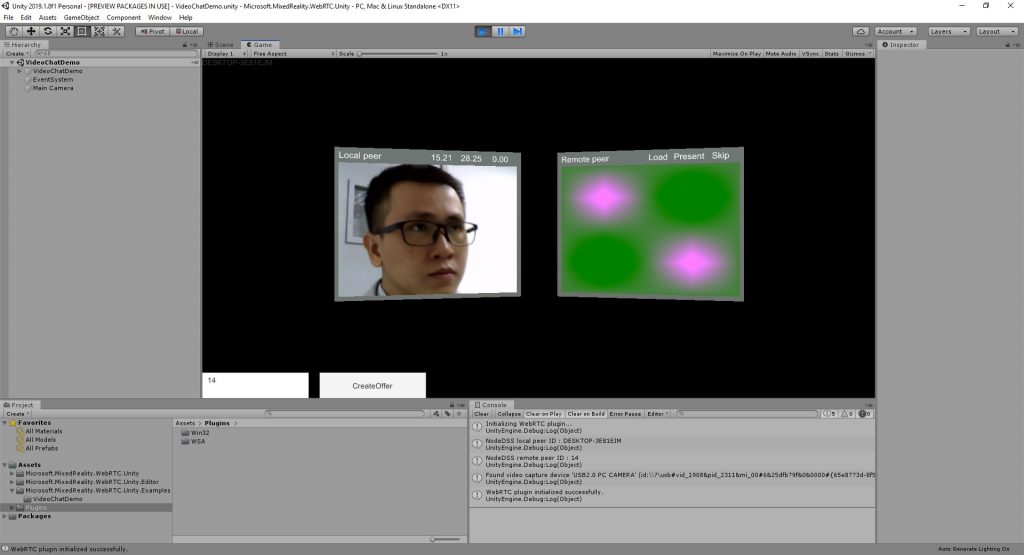Collapse VideoChatDemo scene root
This screenshot has width=1024, height=555.
[12, 63]
